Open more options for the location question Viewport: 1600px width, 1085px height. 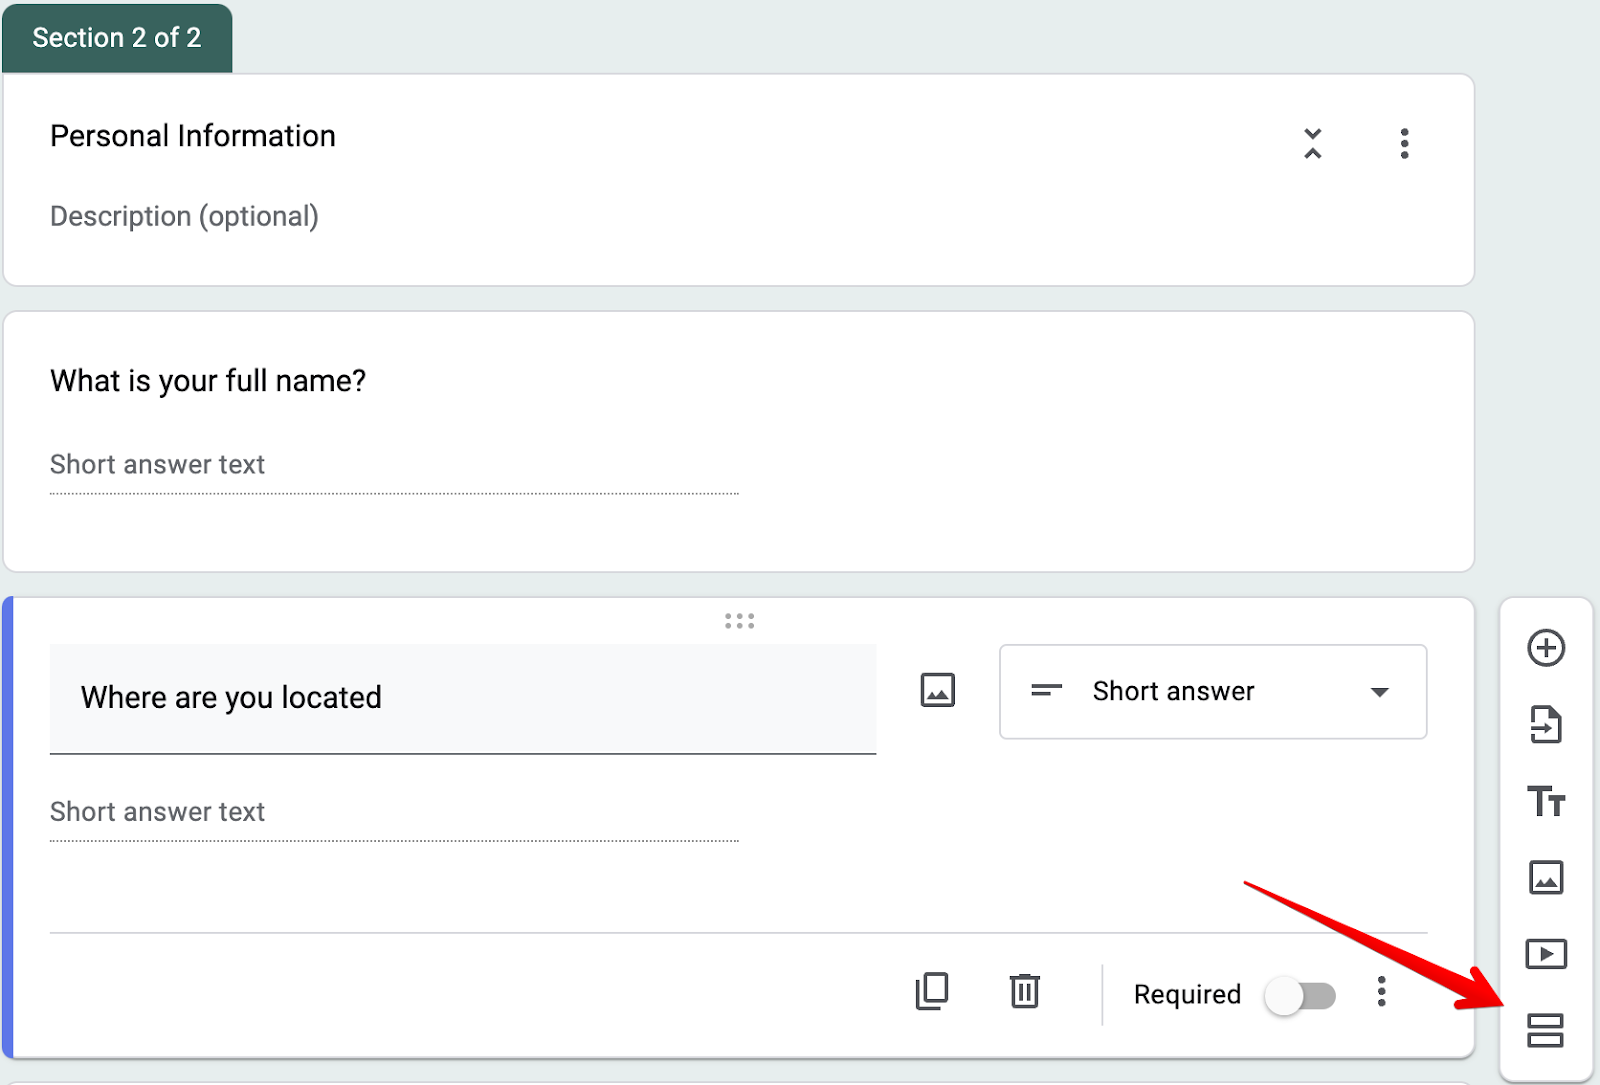[x=1382, y=992]
